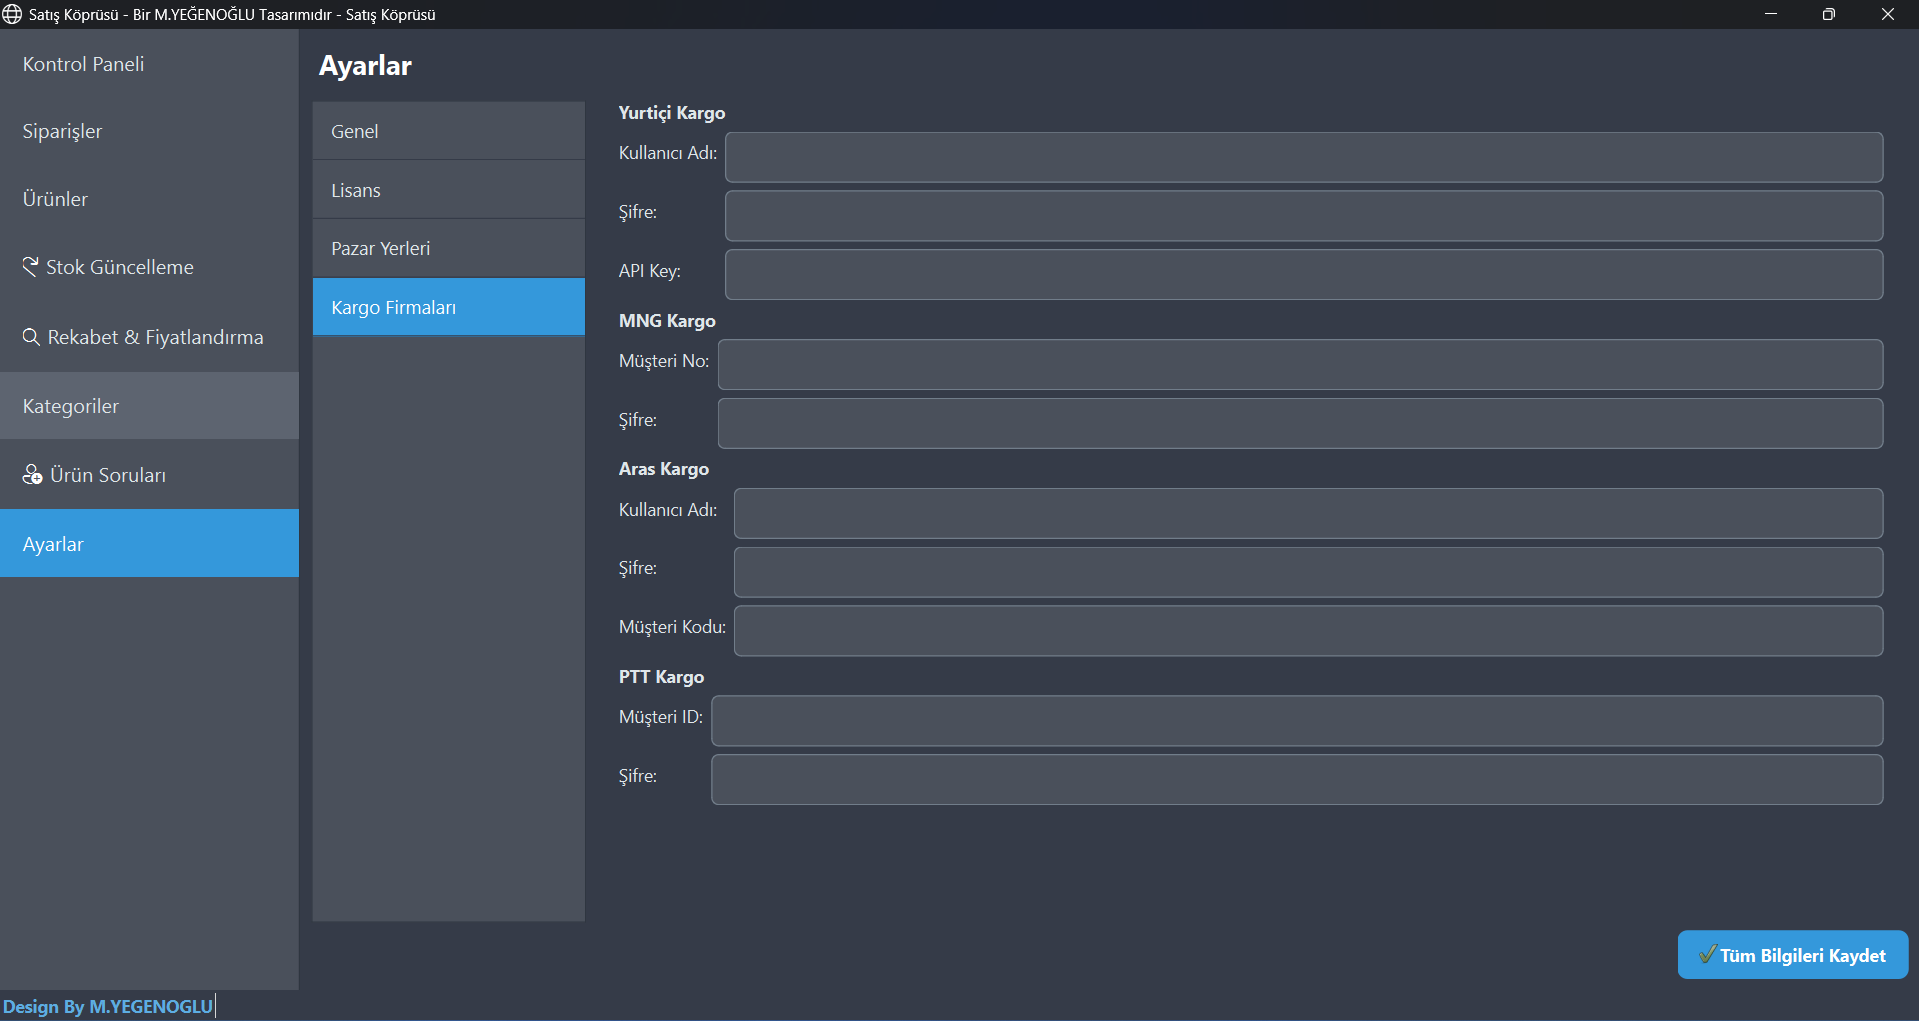Image resolution: width=1919 pixels, height=1021 pixels.
Task: Click the Rekabet & Fiyatlandırma magnifier icon
Action: [x=31, y=337]
